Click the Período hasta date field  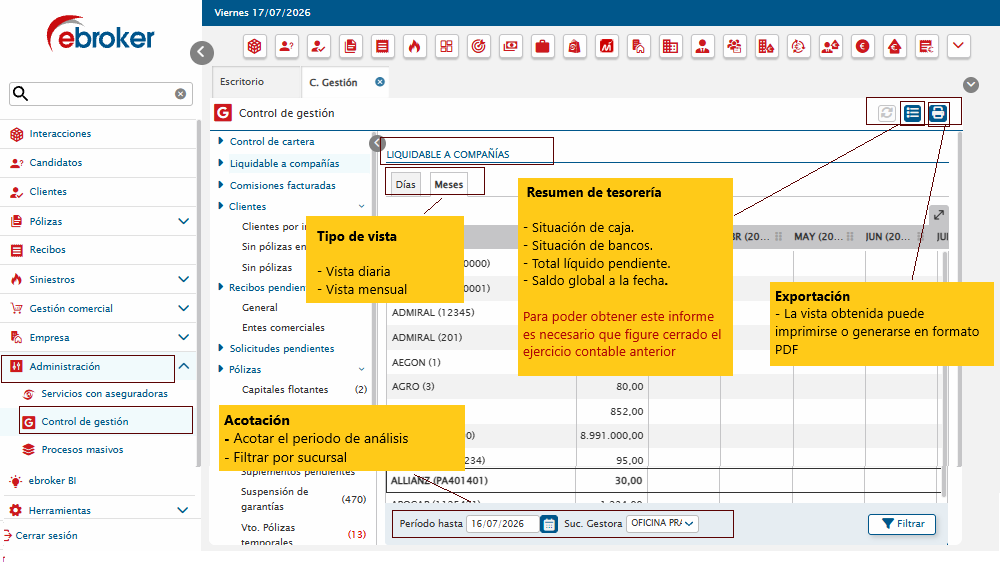coord(503,524)
